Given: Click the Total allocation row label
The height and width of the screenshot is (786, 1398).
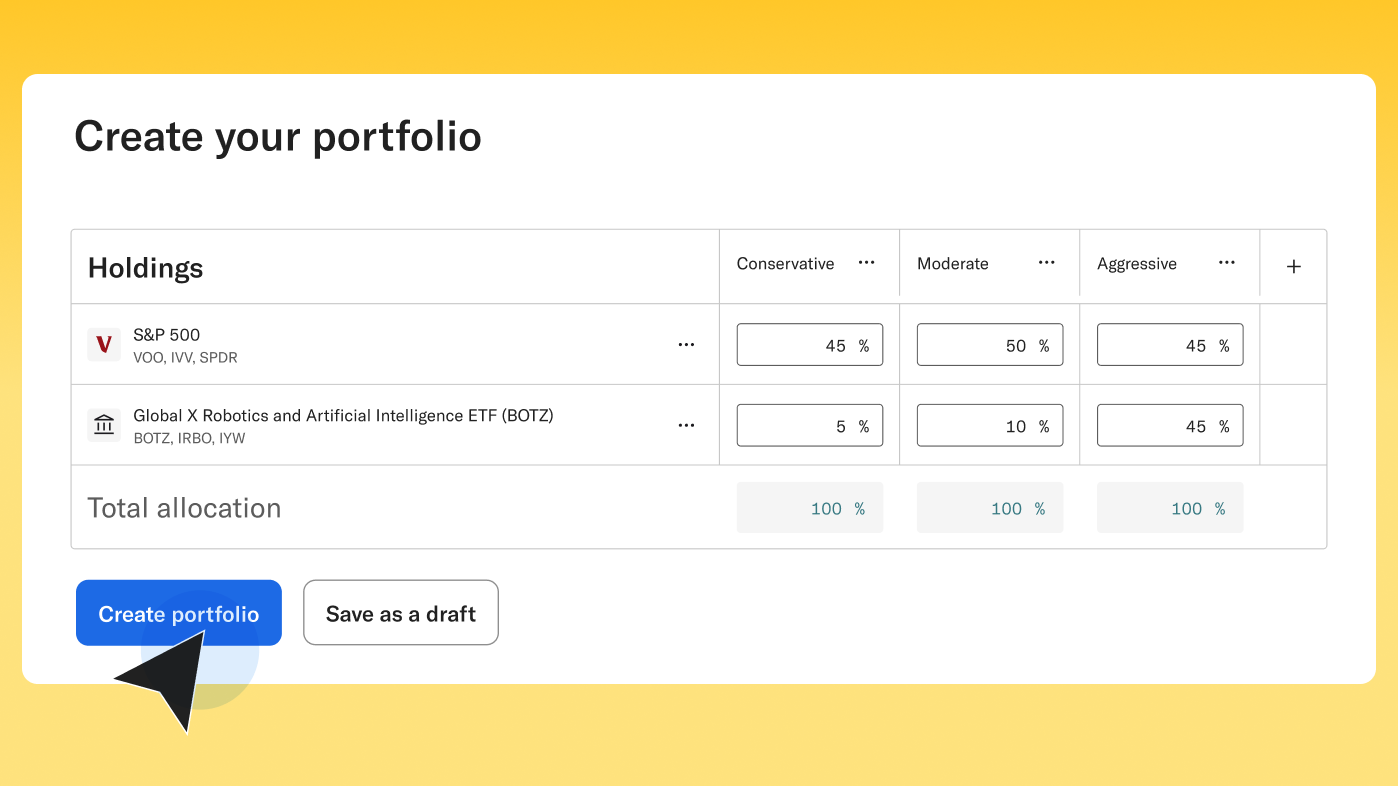Looking at the screenshot, I should [183, 508].
